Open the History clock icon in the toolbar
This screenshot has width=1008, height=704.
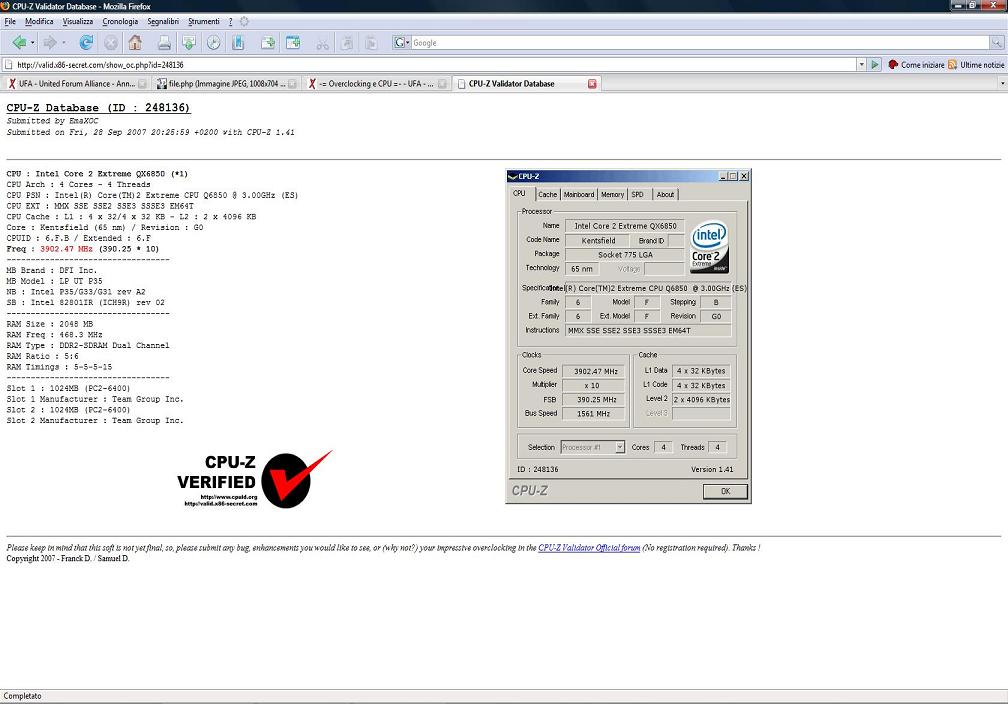click(213, 42)
